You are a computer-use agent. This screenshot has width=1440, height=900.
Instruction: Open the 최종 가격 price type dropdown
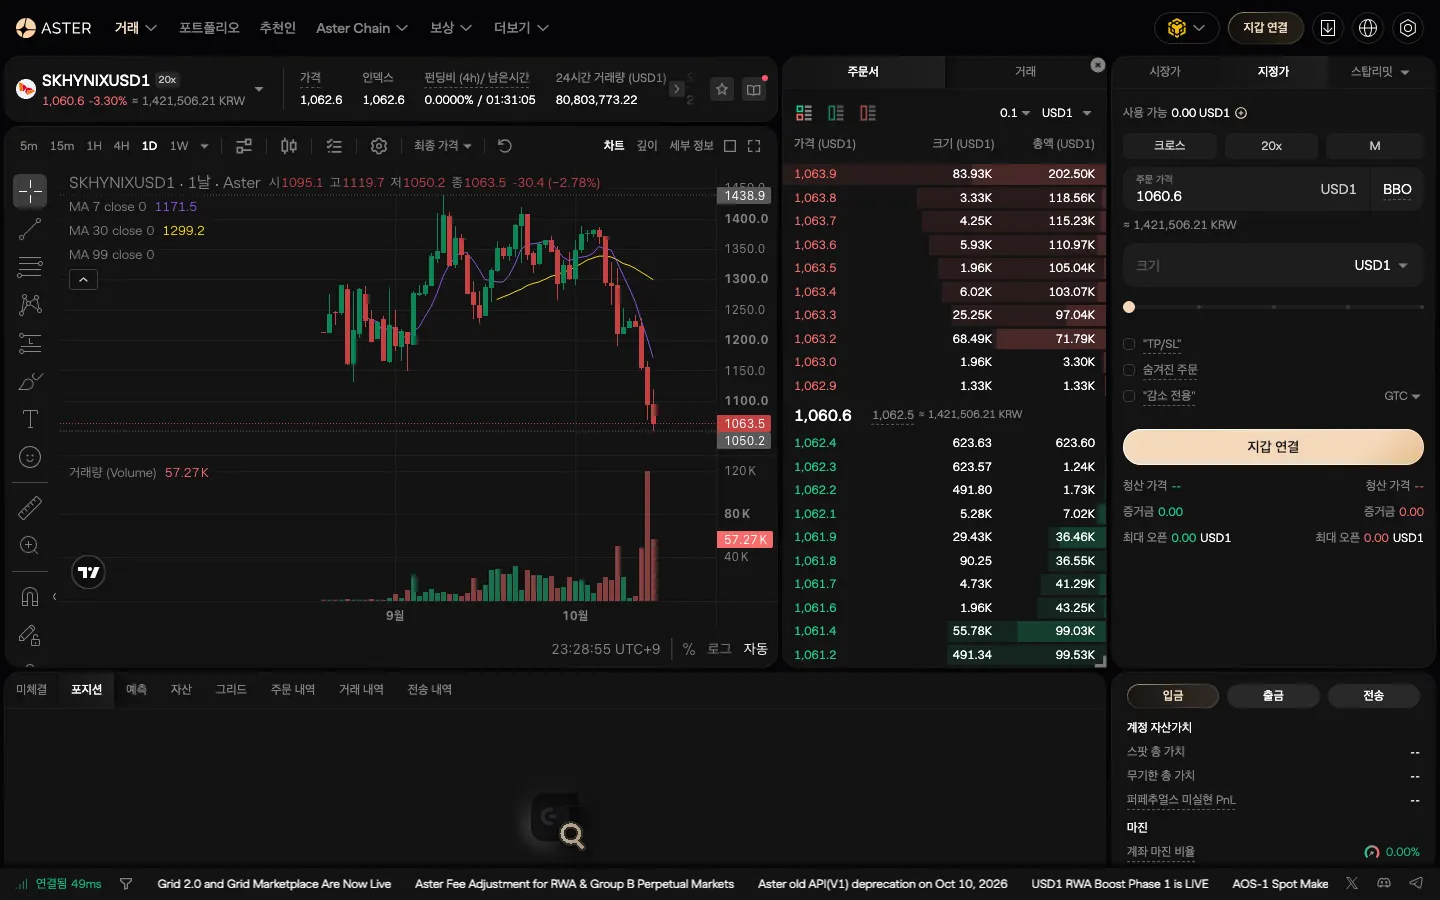[x=443, y=146]
